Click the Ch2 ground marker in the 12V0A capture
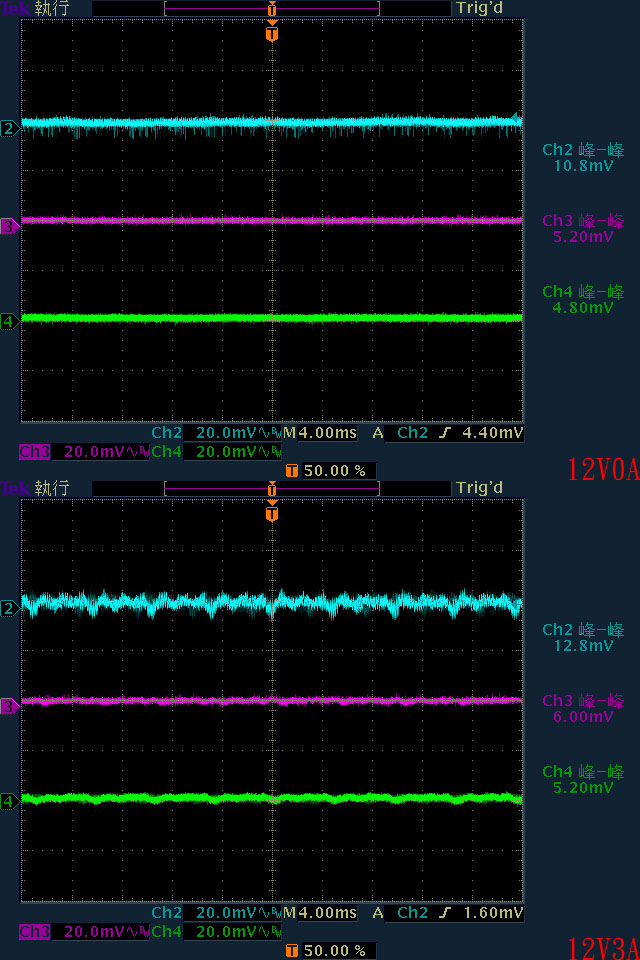The width and height of the screenshot is (640, 960). point(9,129)
